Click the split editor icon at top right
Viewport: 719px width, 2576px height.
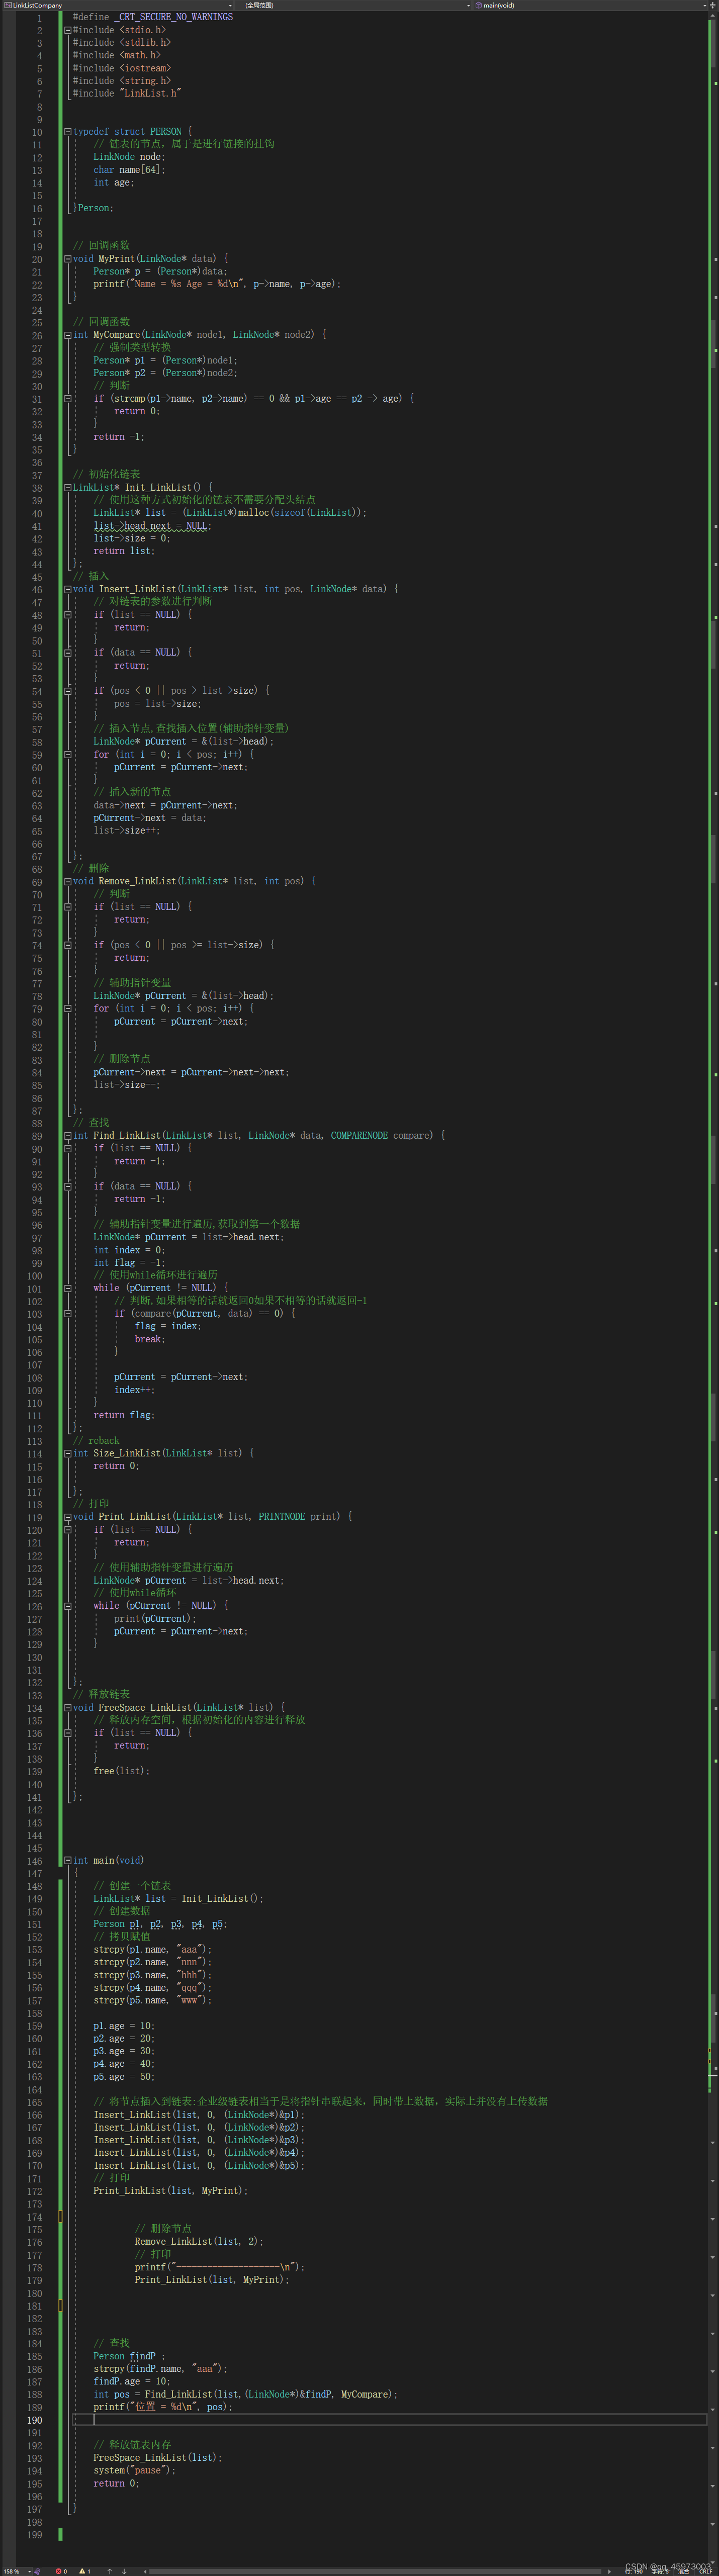coord(713,5)
